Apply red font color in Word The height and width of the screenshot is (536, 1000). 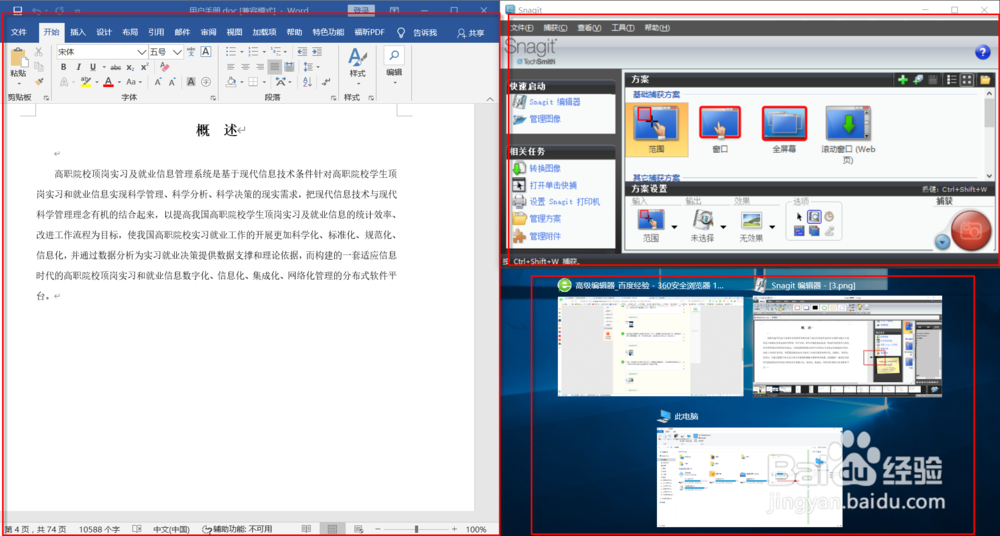(108, 82)
